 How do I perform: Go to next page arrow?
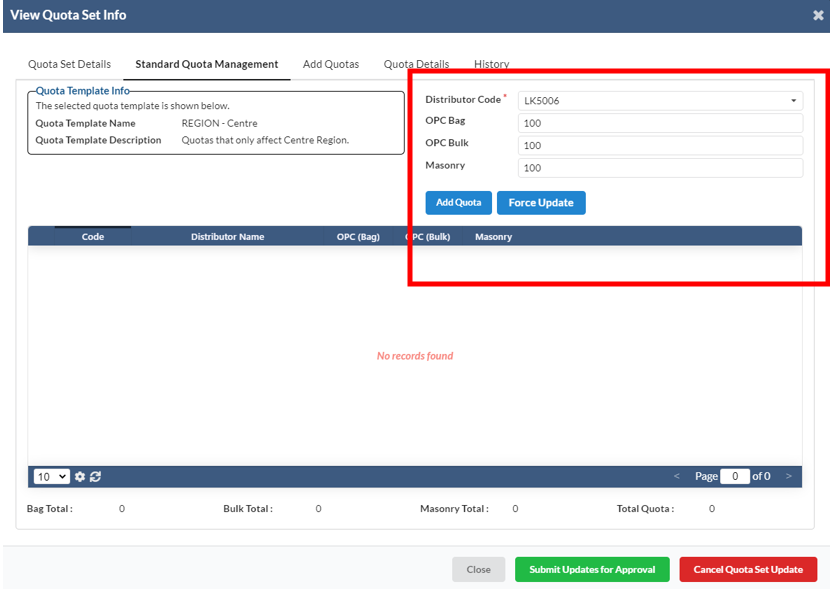[789, 476]
